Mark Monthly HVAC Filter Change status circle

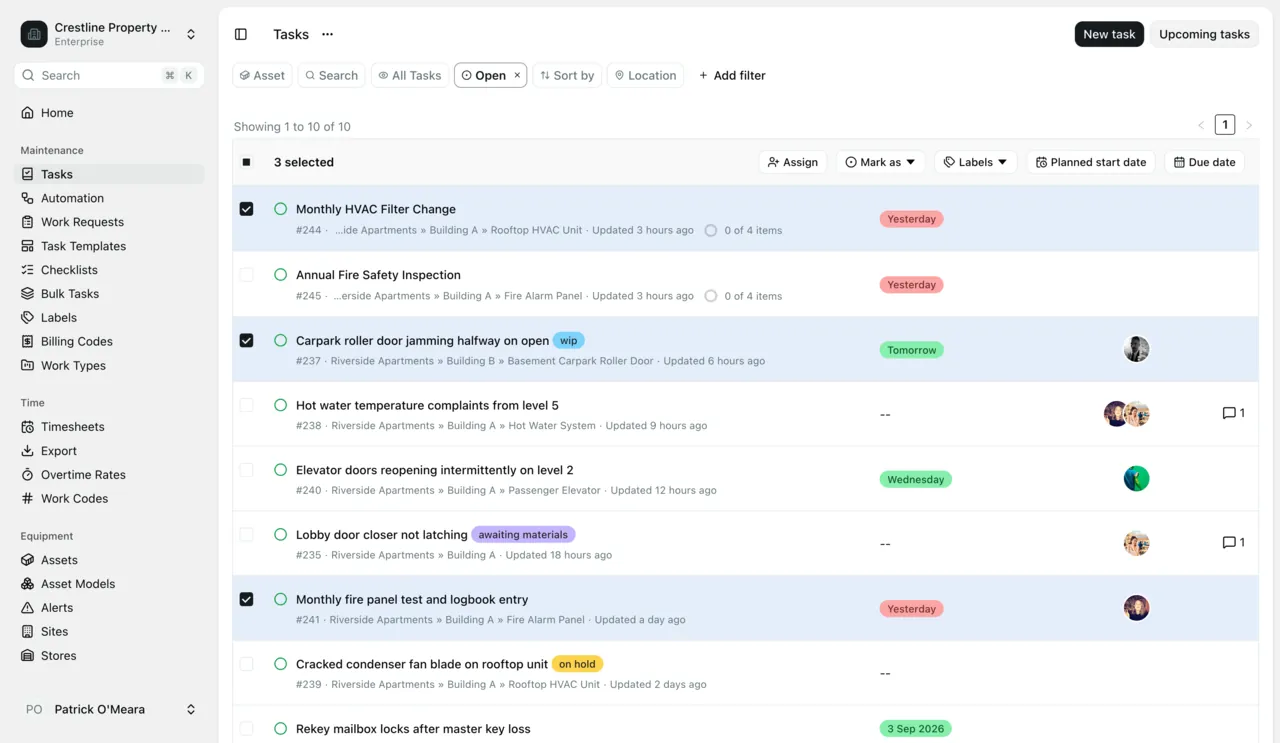[x=280, y=209]
